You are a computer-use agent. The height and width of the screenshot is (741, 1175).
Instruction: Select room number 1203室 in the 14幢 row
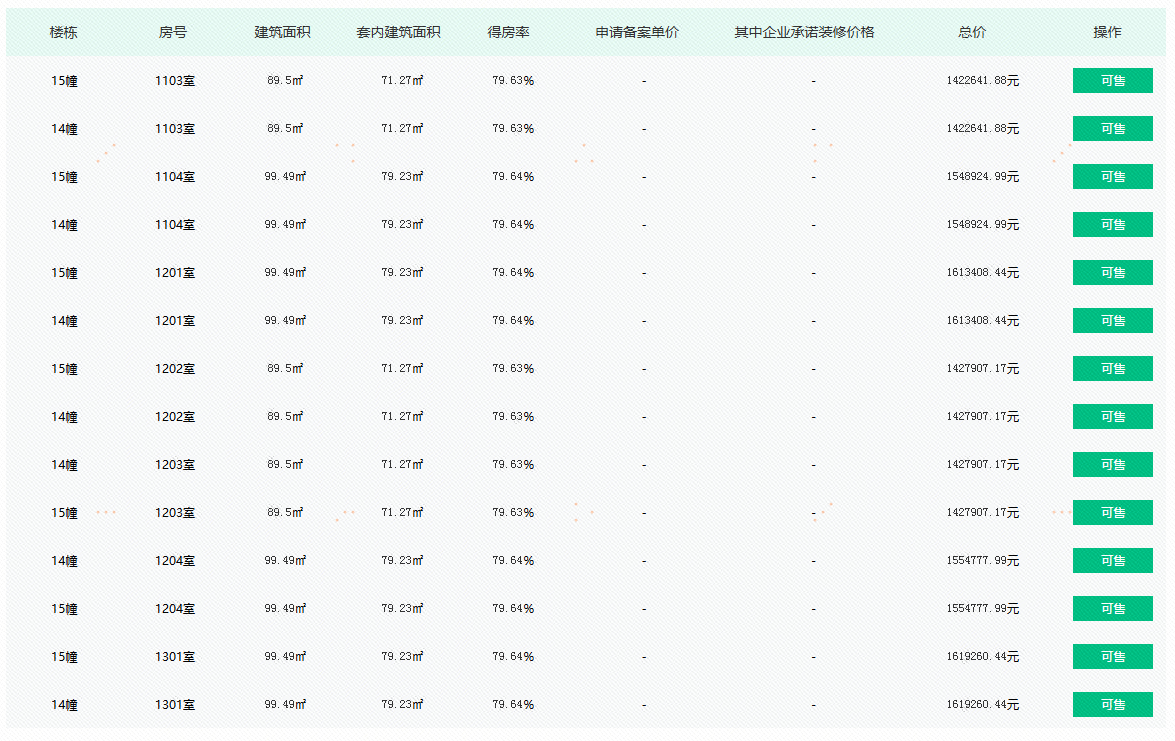tap(175, 465)
